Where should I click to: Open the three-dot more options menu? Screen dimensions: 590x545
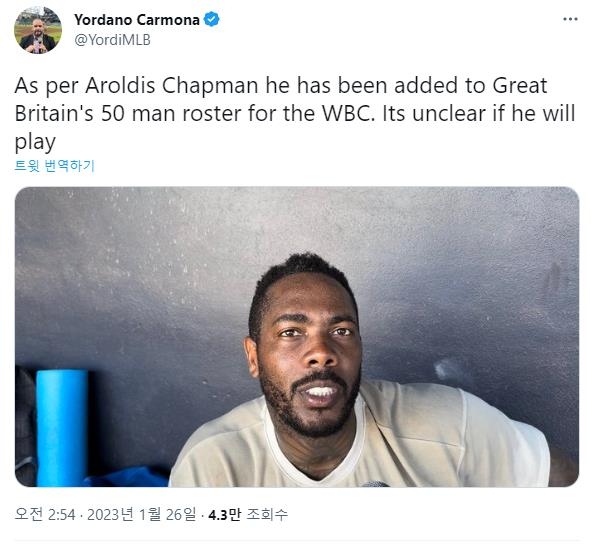point(570,19)
